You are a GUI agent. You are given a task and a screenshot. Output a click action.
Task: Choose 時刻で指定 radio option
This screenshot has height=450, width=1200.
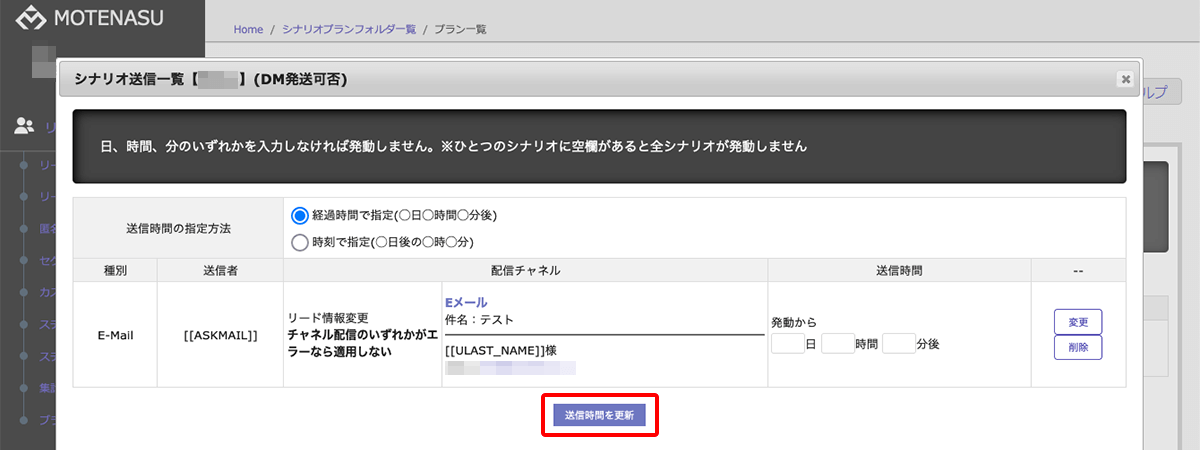click(x=299, y=241)
